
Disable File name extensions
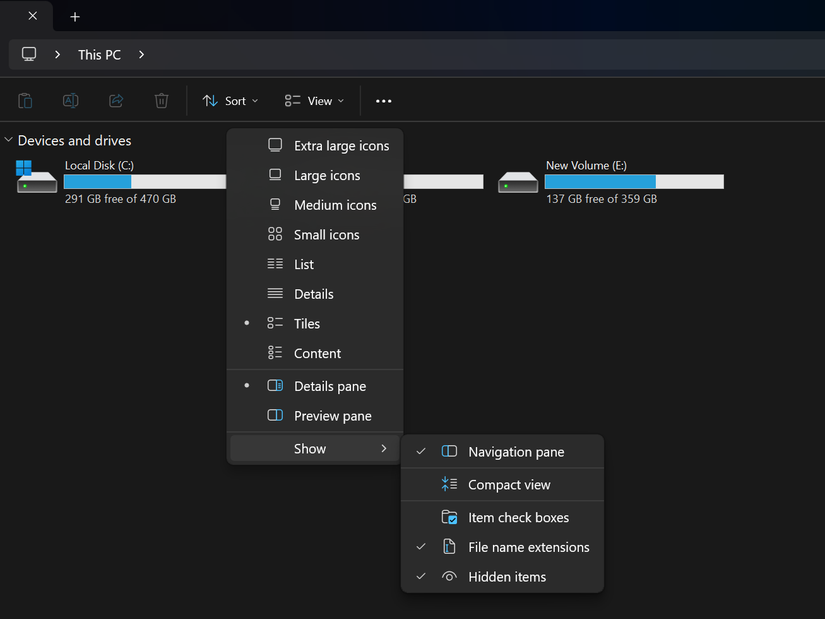click(528, 547)
